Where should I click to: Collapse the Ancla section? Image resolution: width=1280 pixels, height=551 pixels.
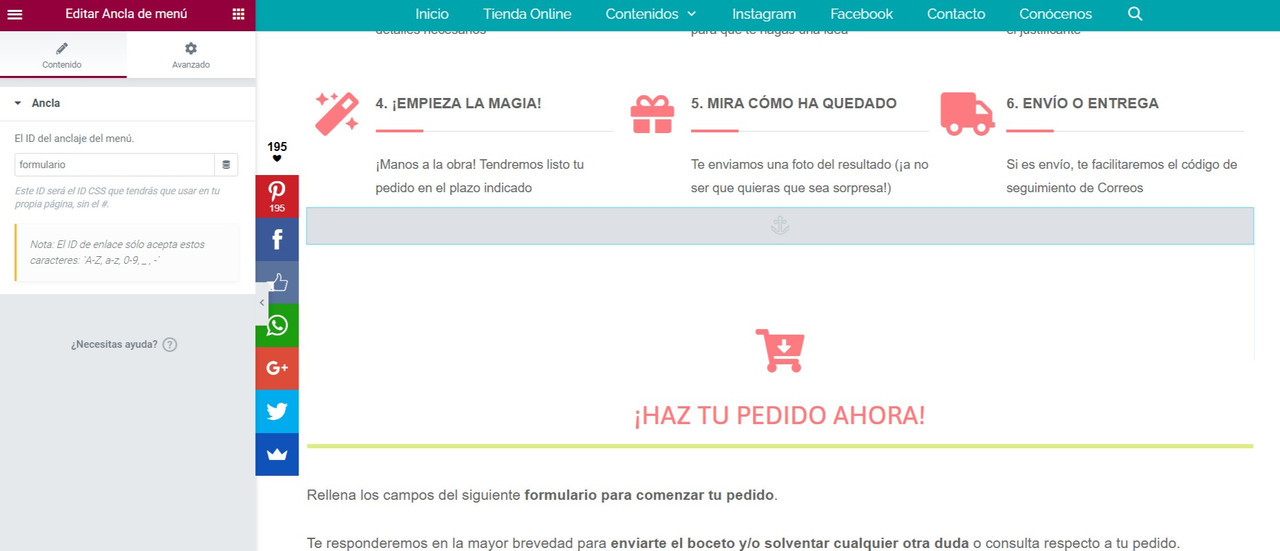127,103
